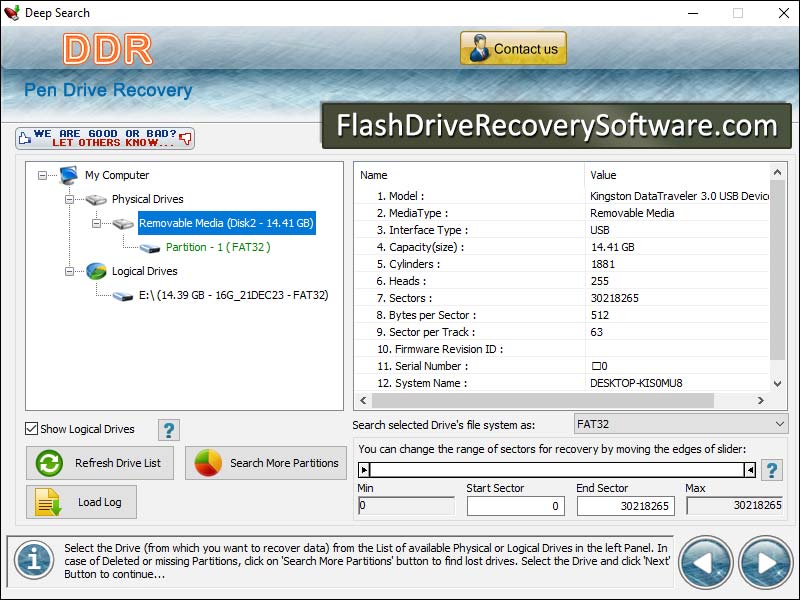
Task: Click the Physical Drives disk icon
Action: [96, 199]
